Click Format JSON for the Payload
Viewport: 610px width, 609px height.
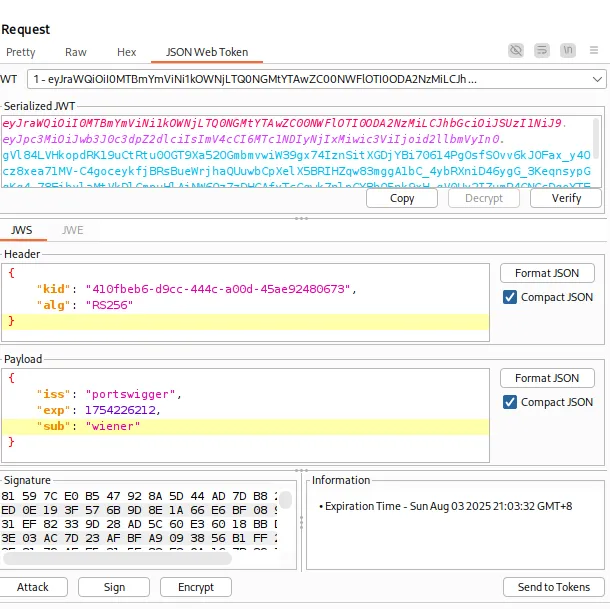547,378
